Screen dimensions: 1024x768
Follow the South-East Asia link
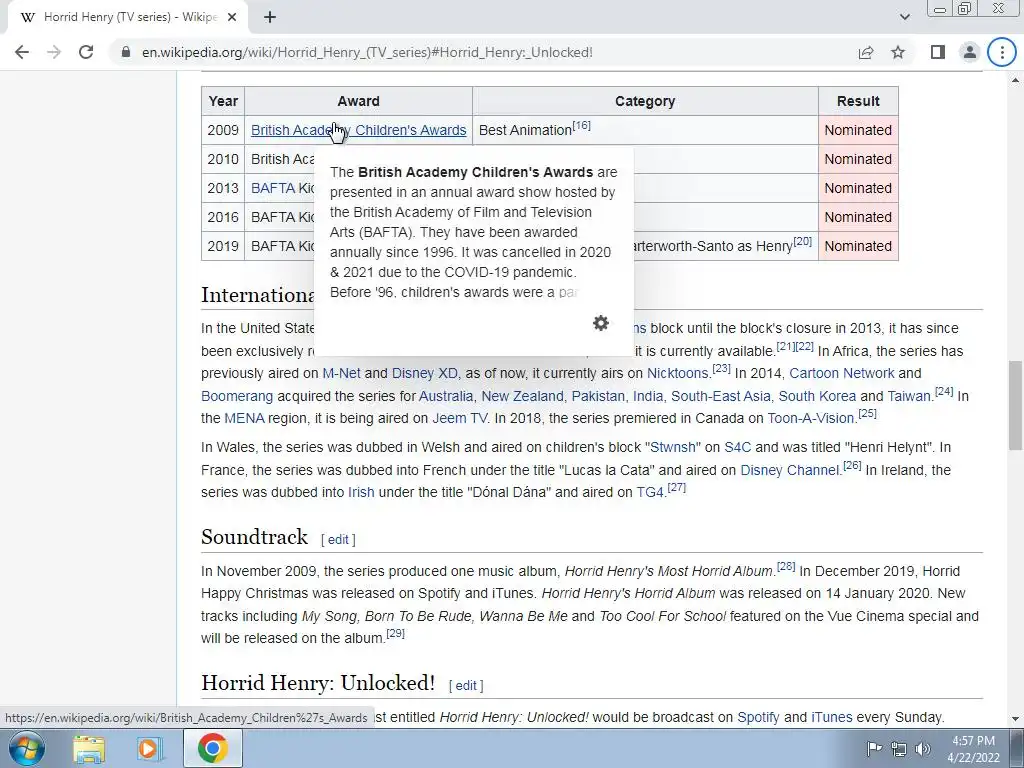pos(720,396)
